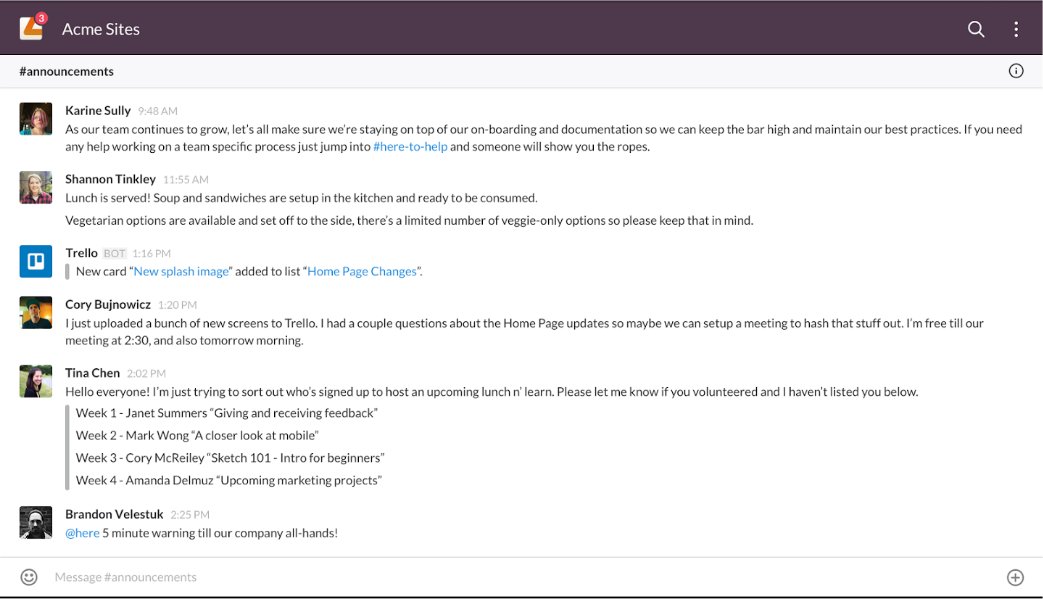This screenshot has width=1043, height=599.
Task: Click the @here mention in Brandon's message
Action: [x=84, y=533]
